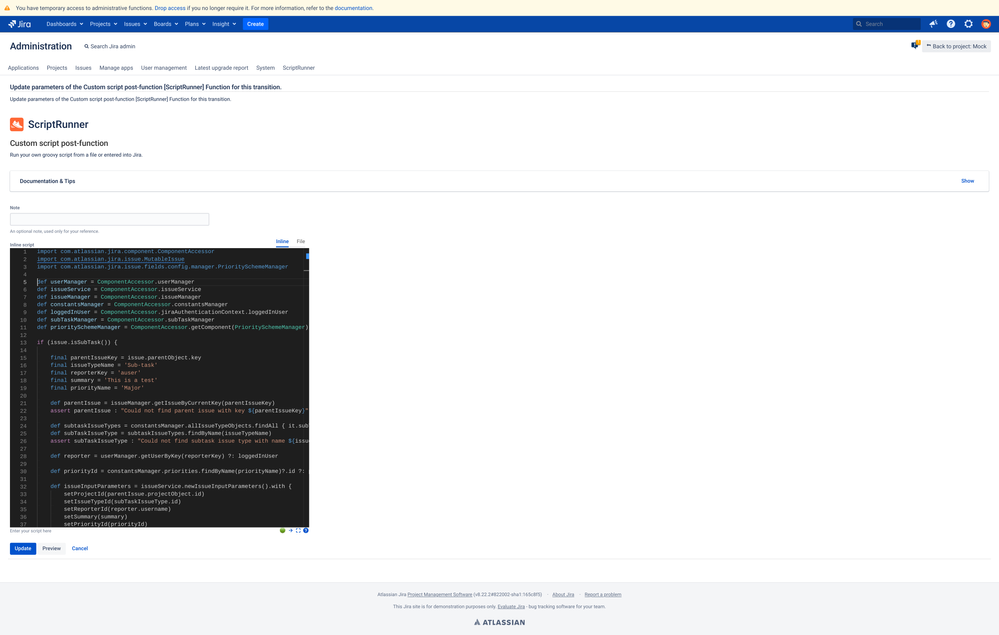Click the magnifier next to Search Jira admin
The height and width of the screenshot is (635, 999).
coord(87,46)
